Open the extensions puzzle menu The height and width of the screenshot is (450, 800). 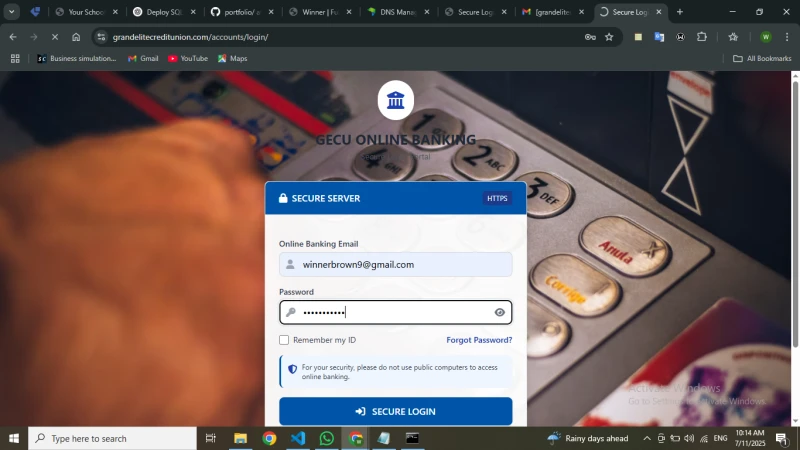(702, 37)
